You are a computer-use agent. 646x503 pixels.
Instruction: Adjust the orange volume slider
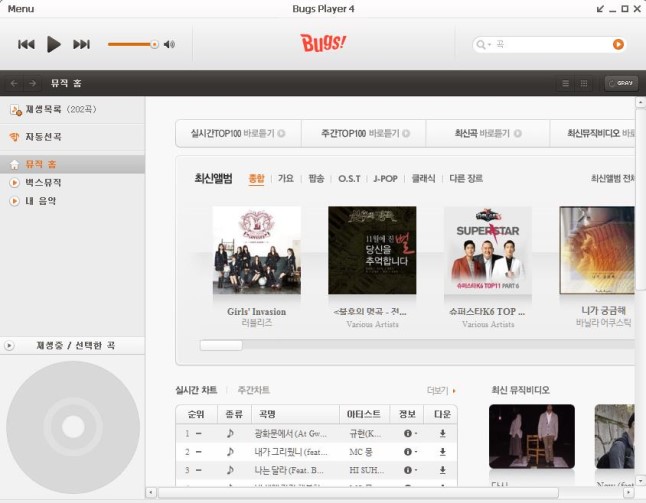coord(154,44)
